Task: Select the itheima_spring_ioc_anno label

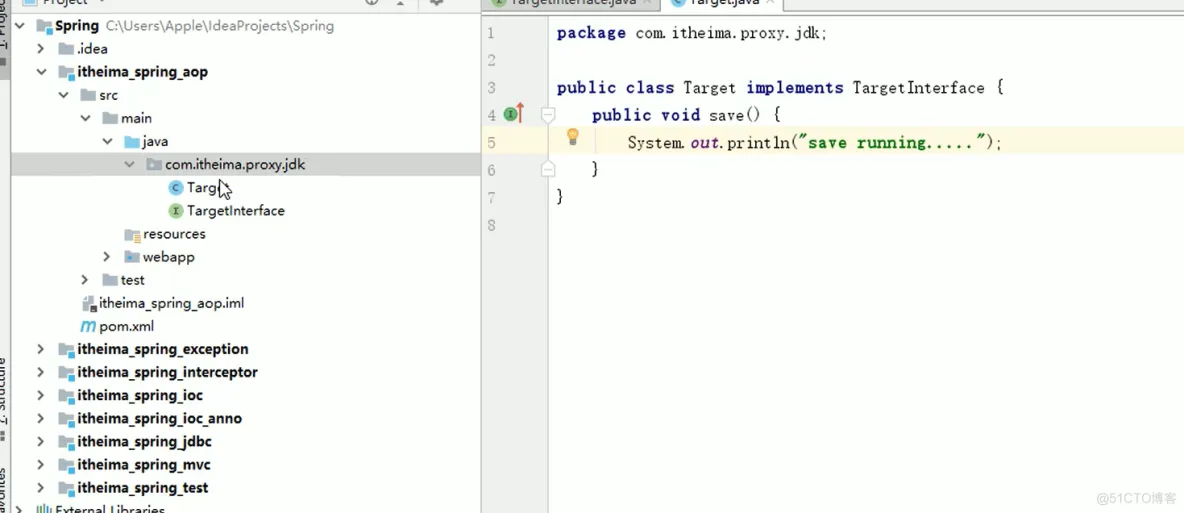Action: pyautogui.click(x=159, y=419)
